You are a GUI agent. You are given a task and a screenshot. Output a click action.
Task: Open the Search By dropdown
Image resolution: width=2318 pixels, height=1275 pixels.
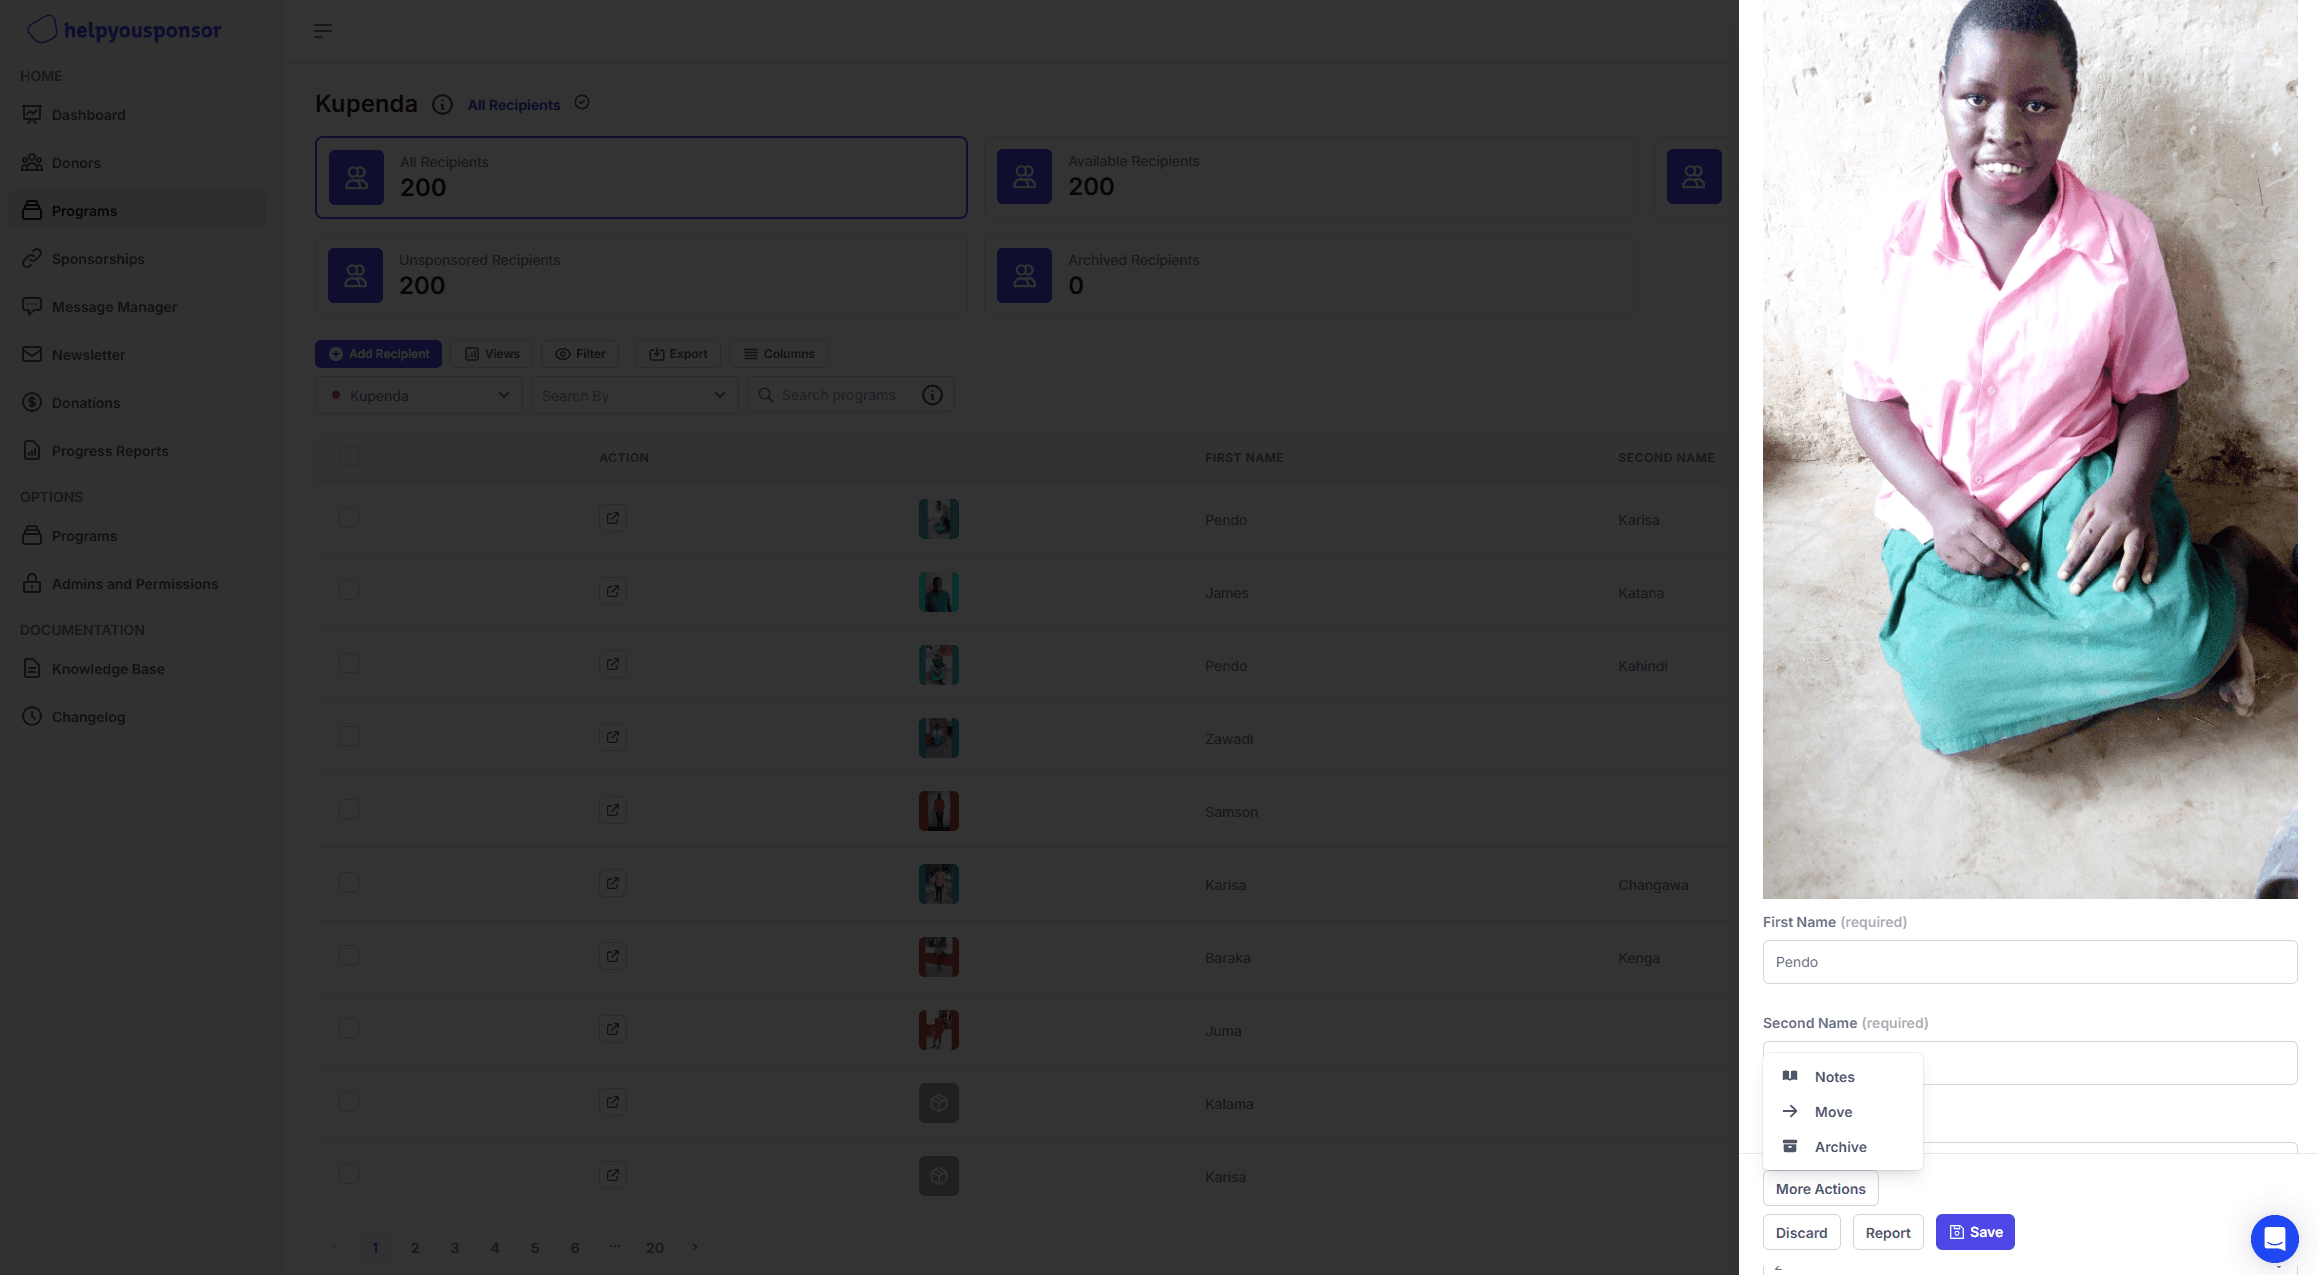tap(634, 395)
